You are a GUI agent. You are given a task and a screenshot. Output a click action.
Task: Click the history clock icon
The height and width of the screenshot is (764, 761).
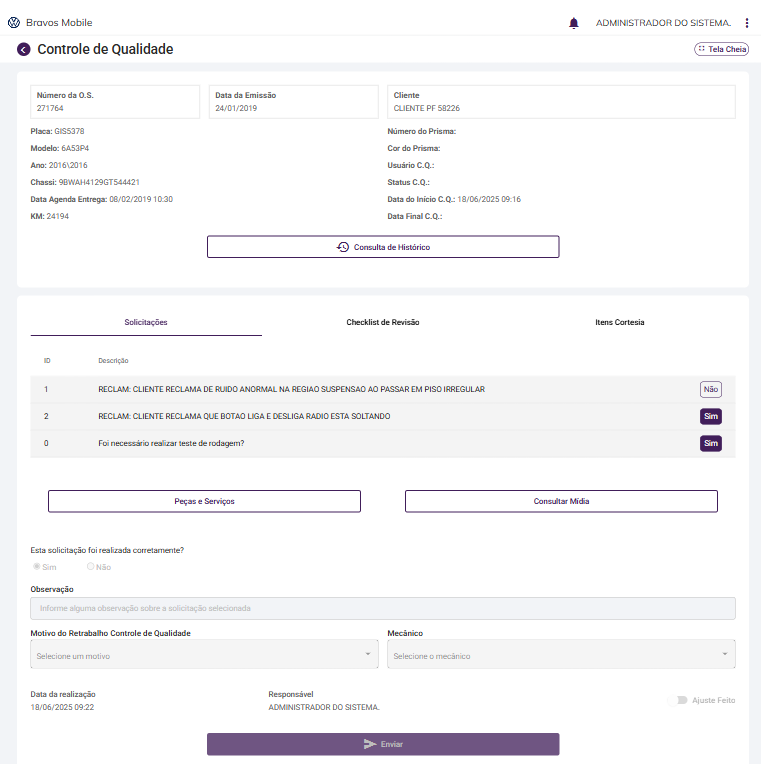point(343,247)
